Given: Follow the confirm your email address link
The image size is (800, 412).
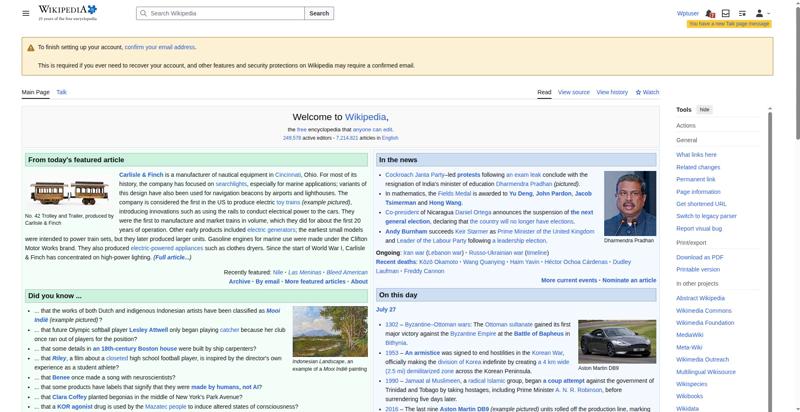Looking at the screenshot, I should point(160,47).
